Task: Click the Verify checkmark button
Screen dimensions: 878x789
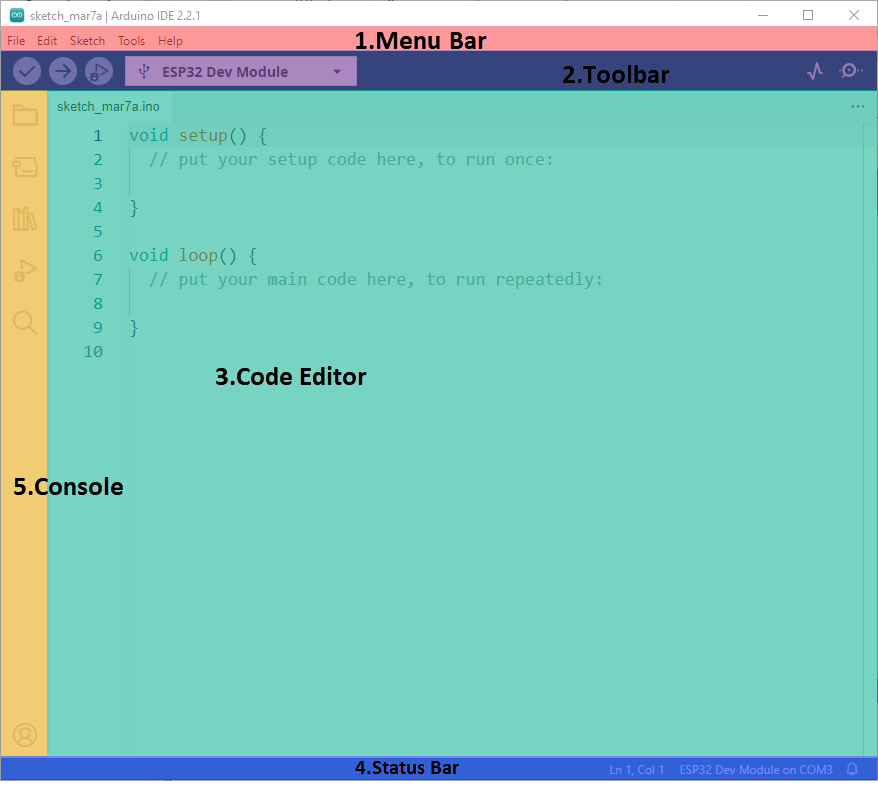Action: 27,71
